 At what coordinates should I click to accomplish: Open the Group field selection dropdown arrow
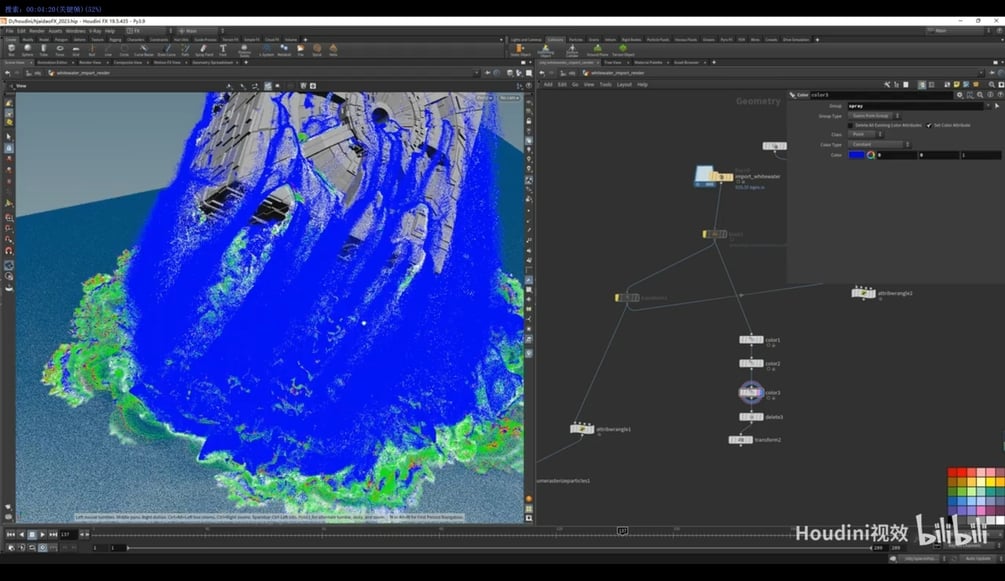pos(988,106)
